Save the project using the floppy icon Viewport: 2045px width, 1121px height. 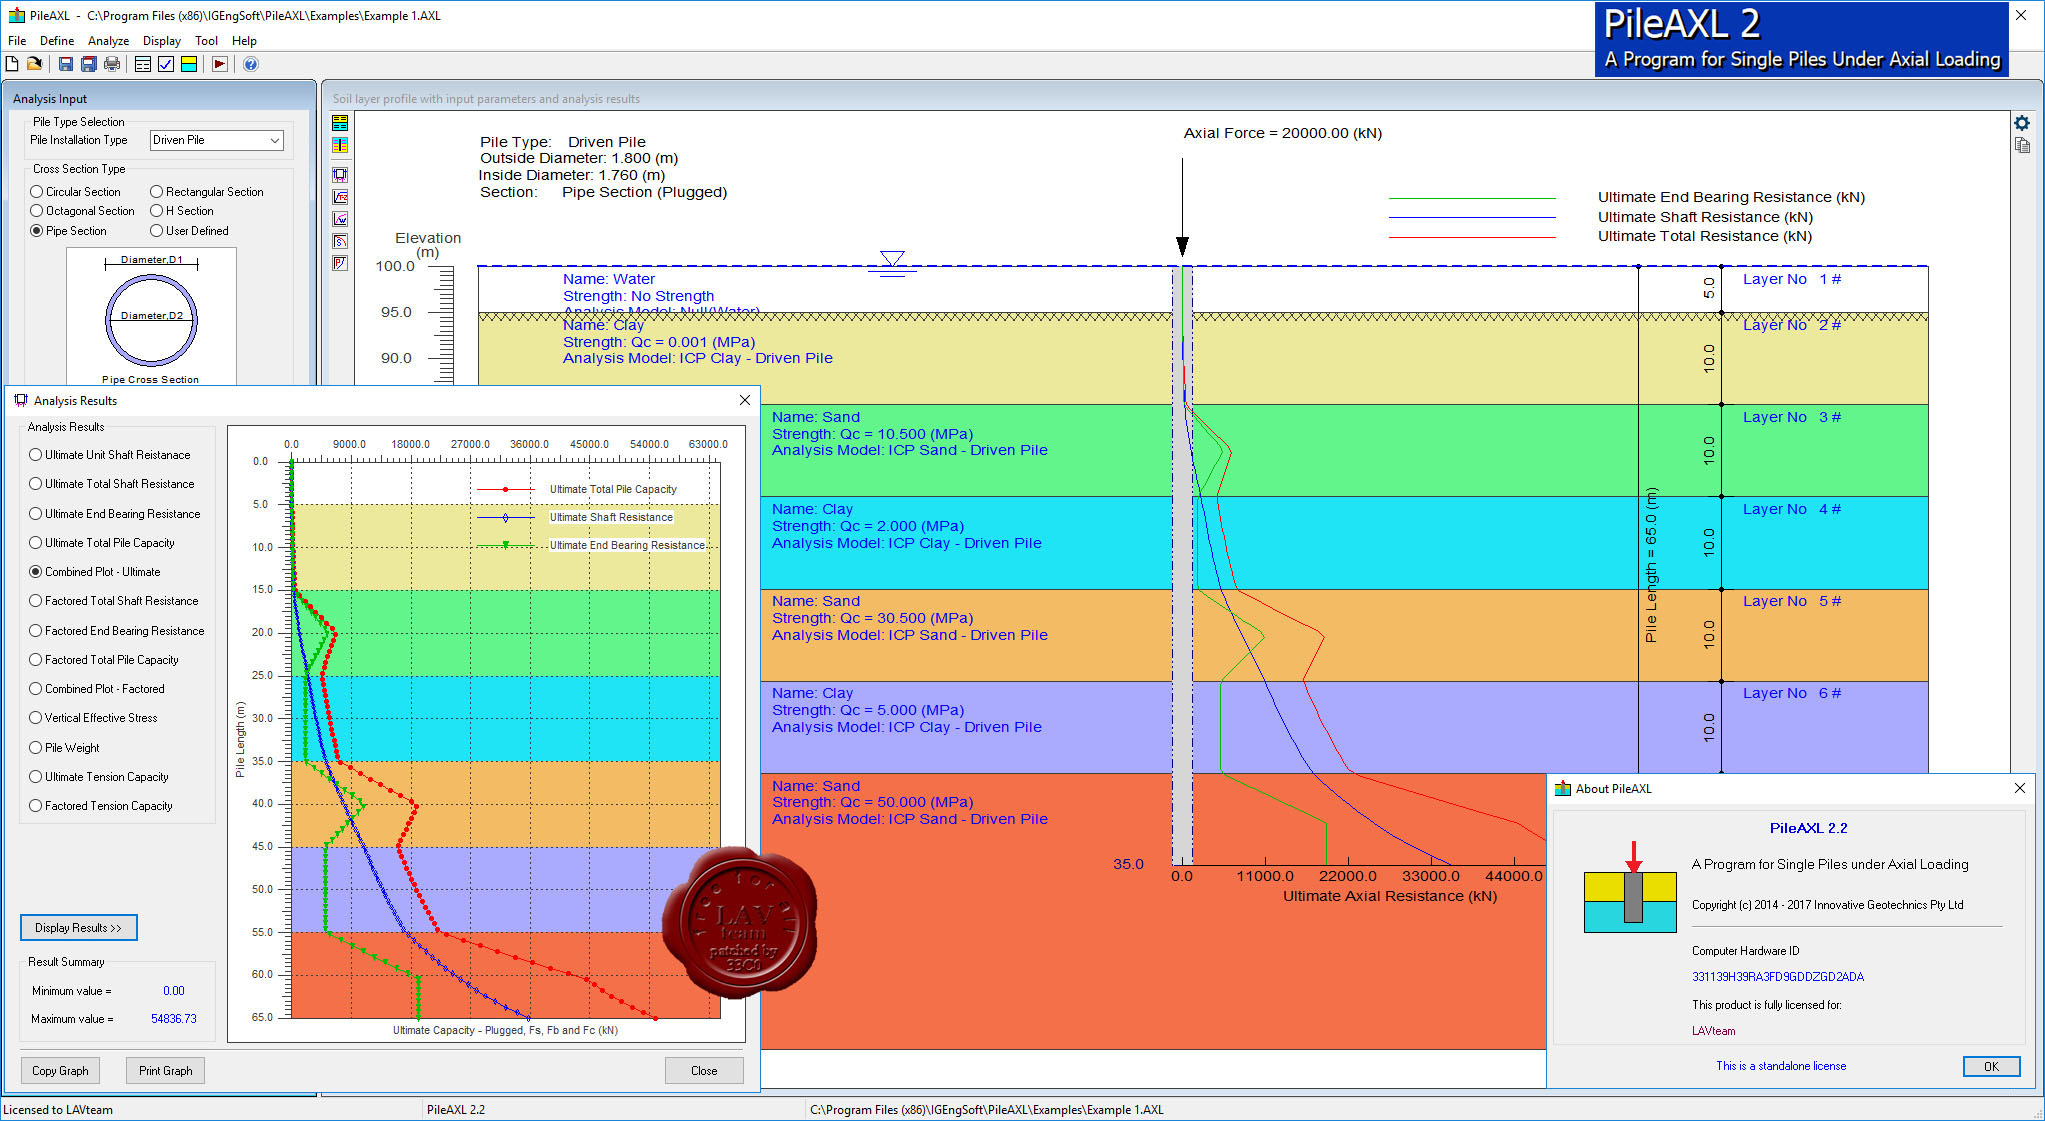pos(66,64)
